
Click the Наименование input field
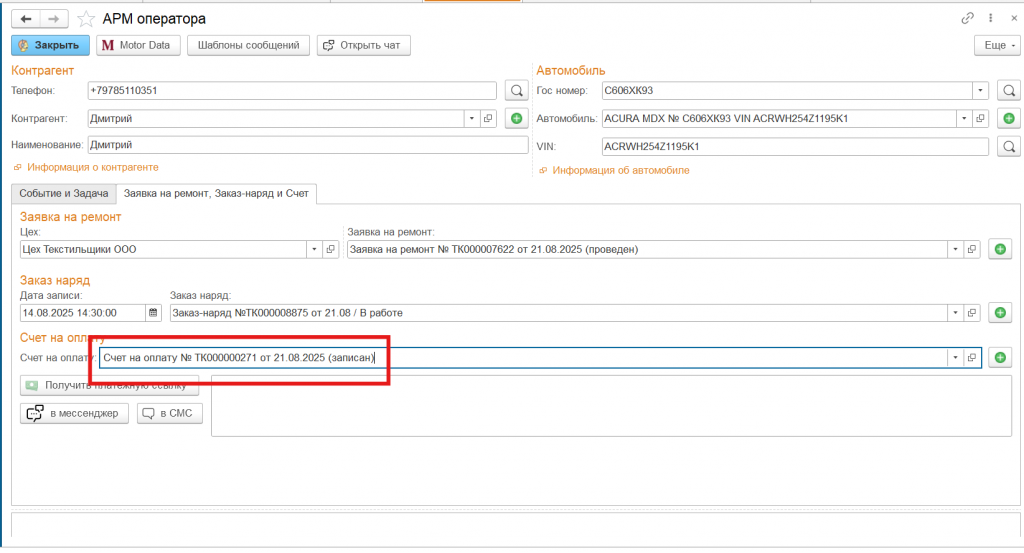(x=307, y=145)
